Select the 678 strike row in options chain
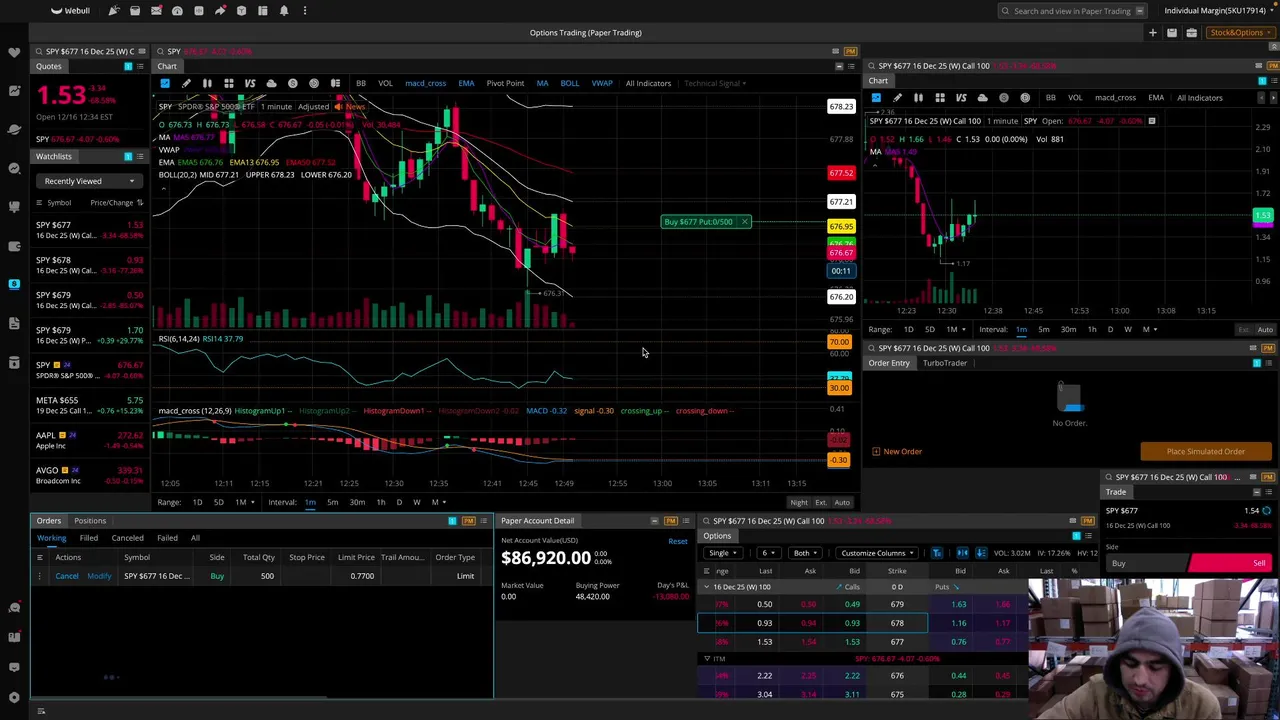 click(x=813, y=623)
